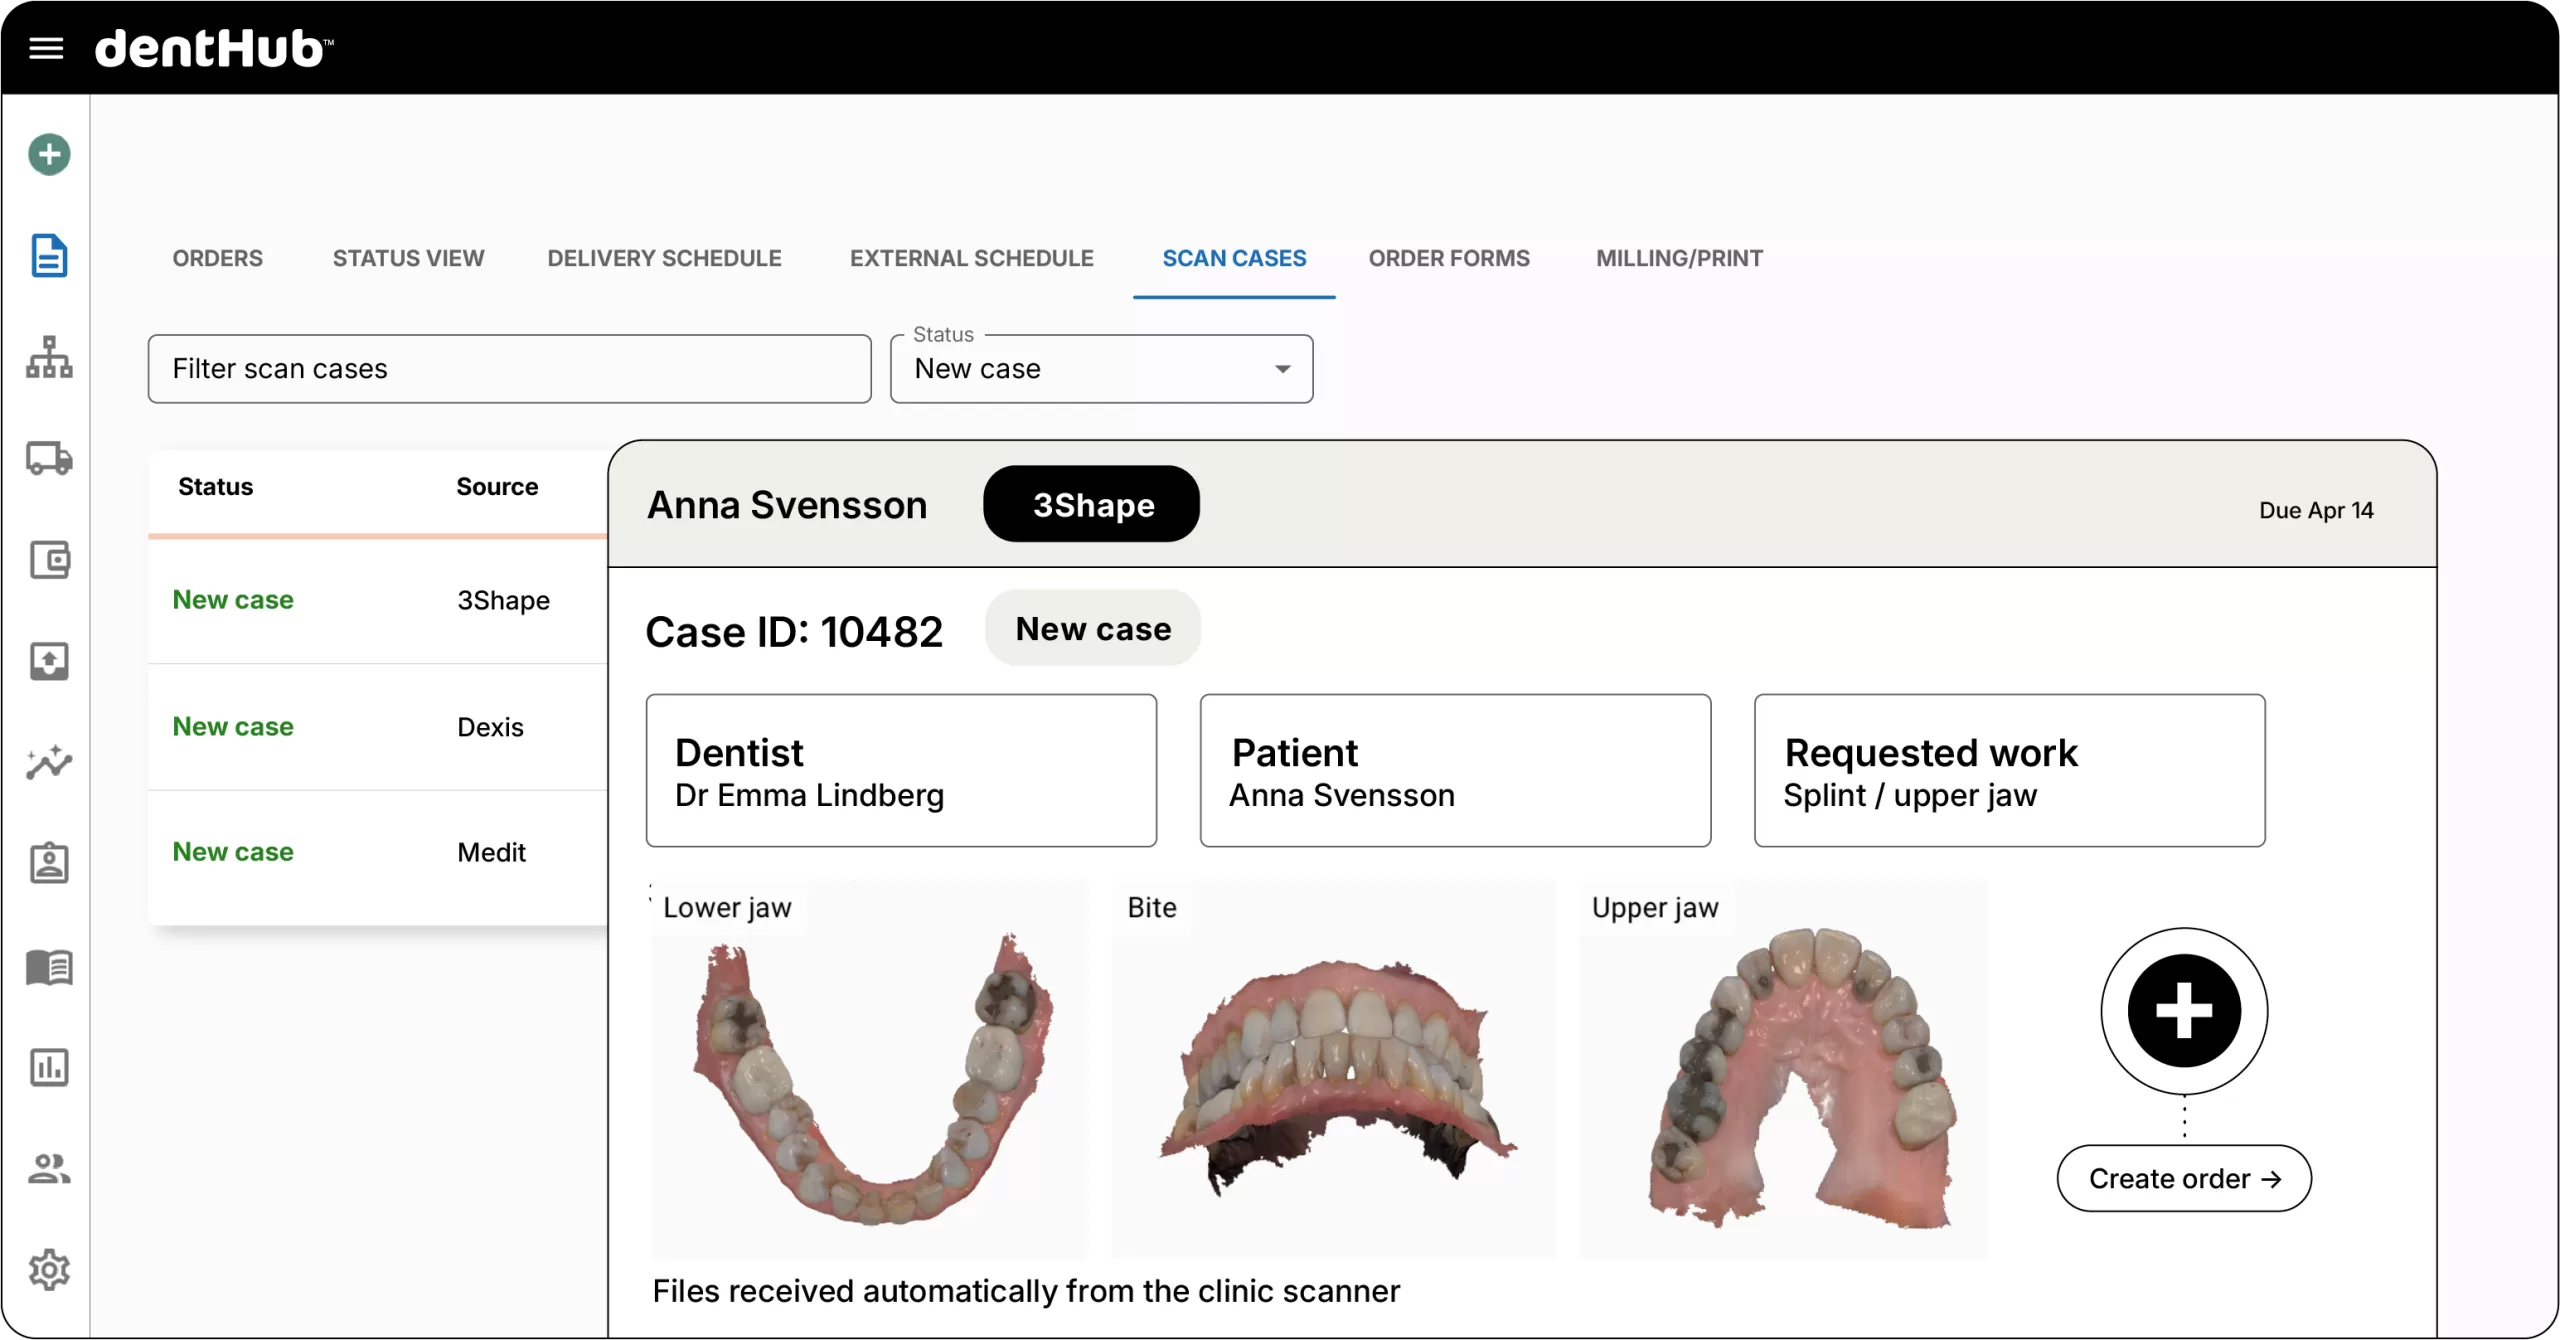2560x1340 pixels.
Task: Open the Delivery Schedule tab
Action: click(664, 258)
